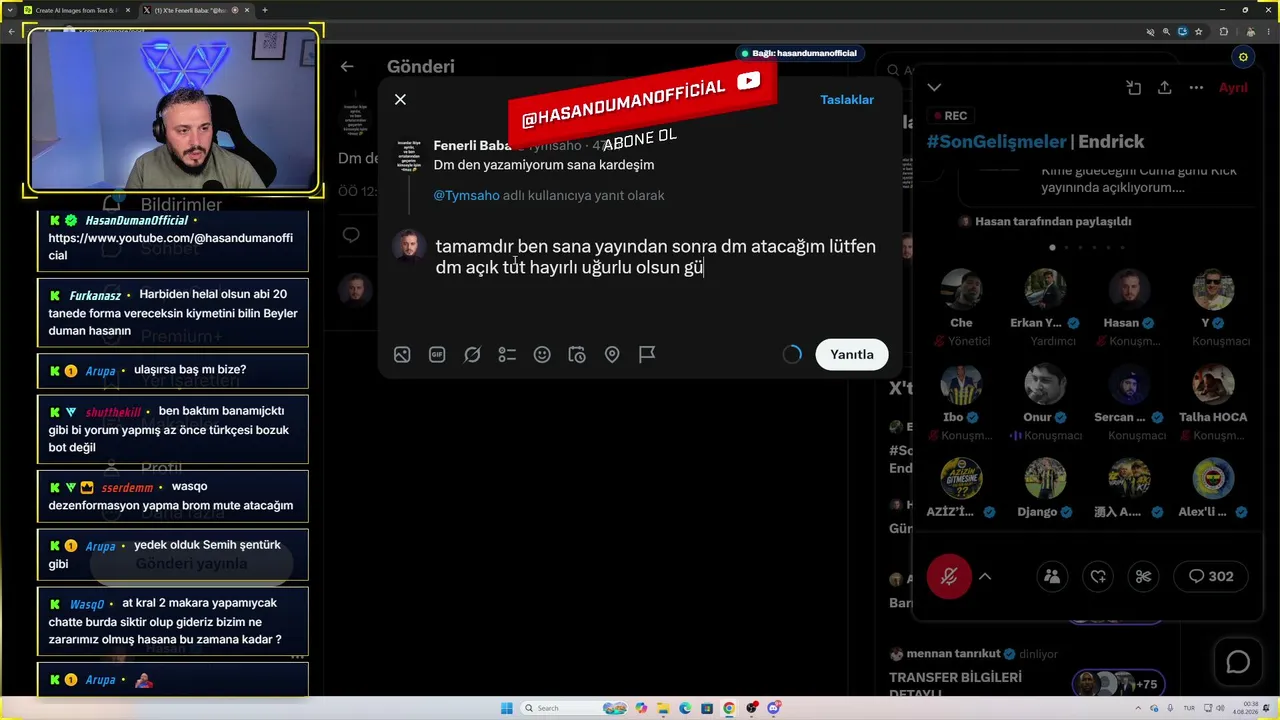Post the reply with Yanıtla button
Screen dimensions: 1280x720
[852, 354]
